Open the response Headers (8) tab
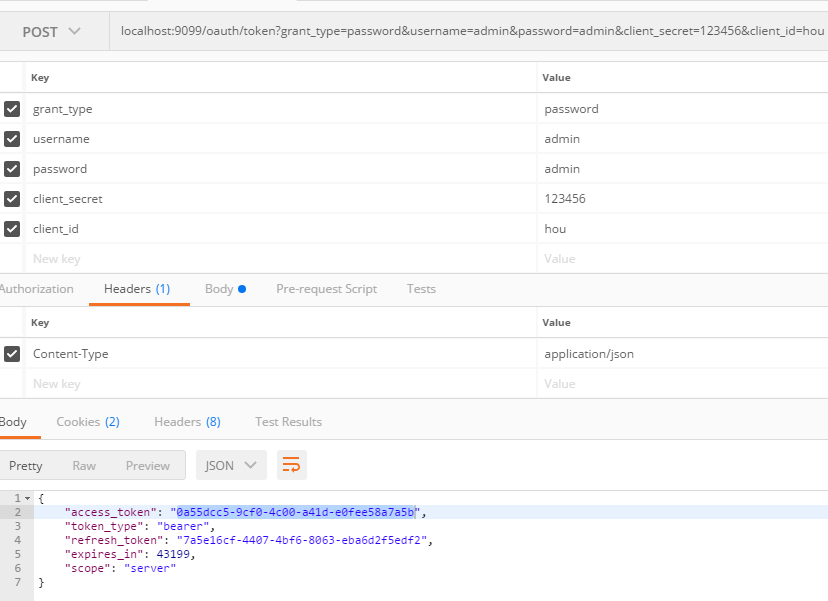Screen dimensions: 828x601 187,421
